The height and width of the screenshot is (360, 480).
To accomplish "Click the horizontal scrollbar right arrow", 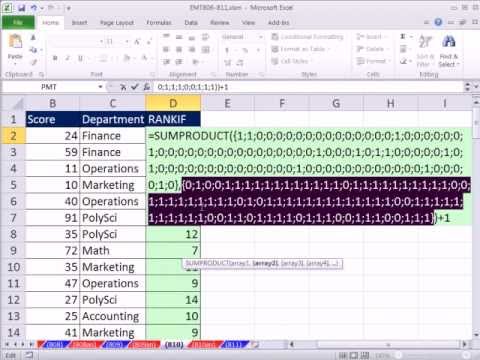I will pyautogui.click(x=464, y=344).
